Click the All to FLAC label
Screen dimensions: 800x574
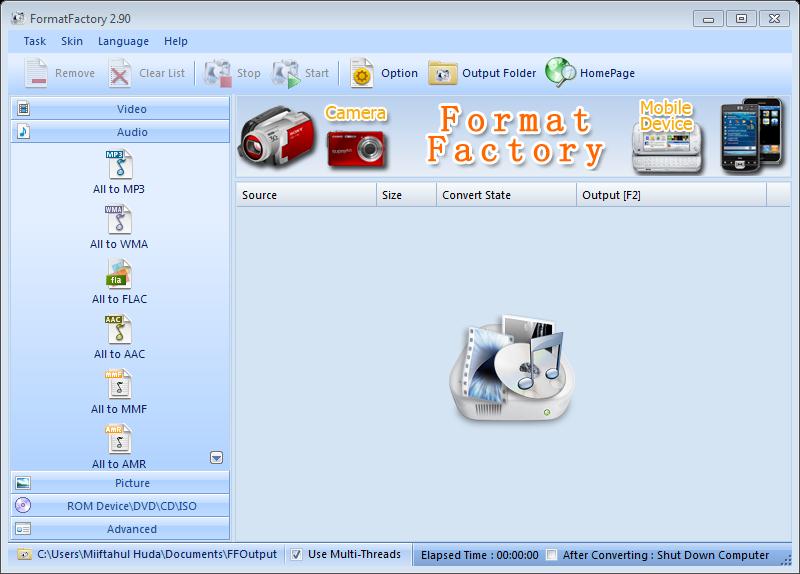119,299
